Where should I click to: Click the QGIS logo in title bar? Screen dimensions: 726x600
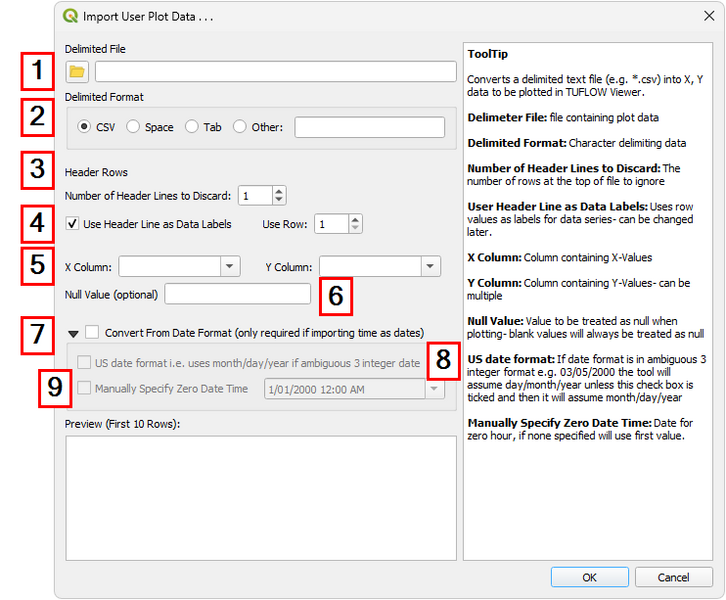70,17
